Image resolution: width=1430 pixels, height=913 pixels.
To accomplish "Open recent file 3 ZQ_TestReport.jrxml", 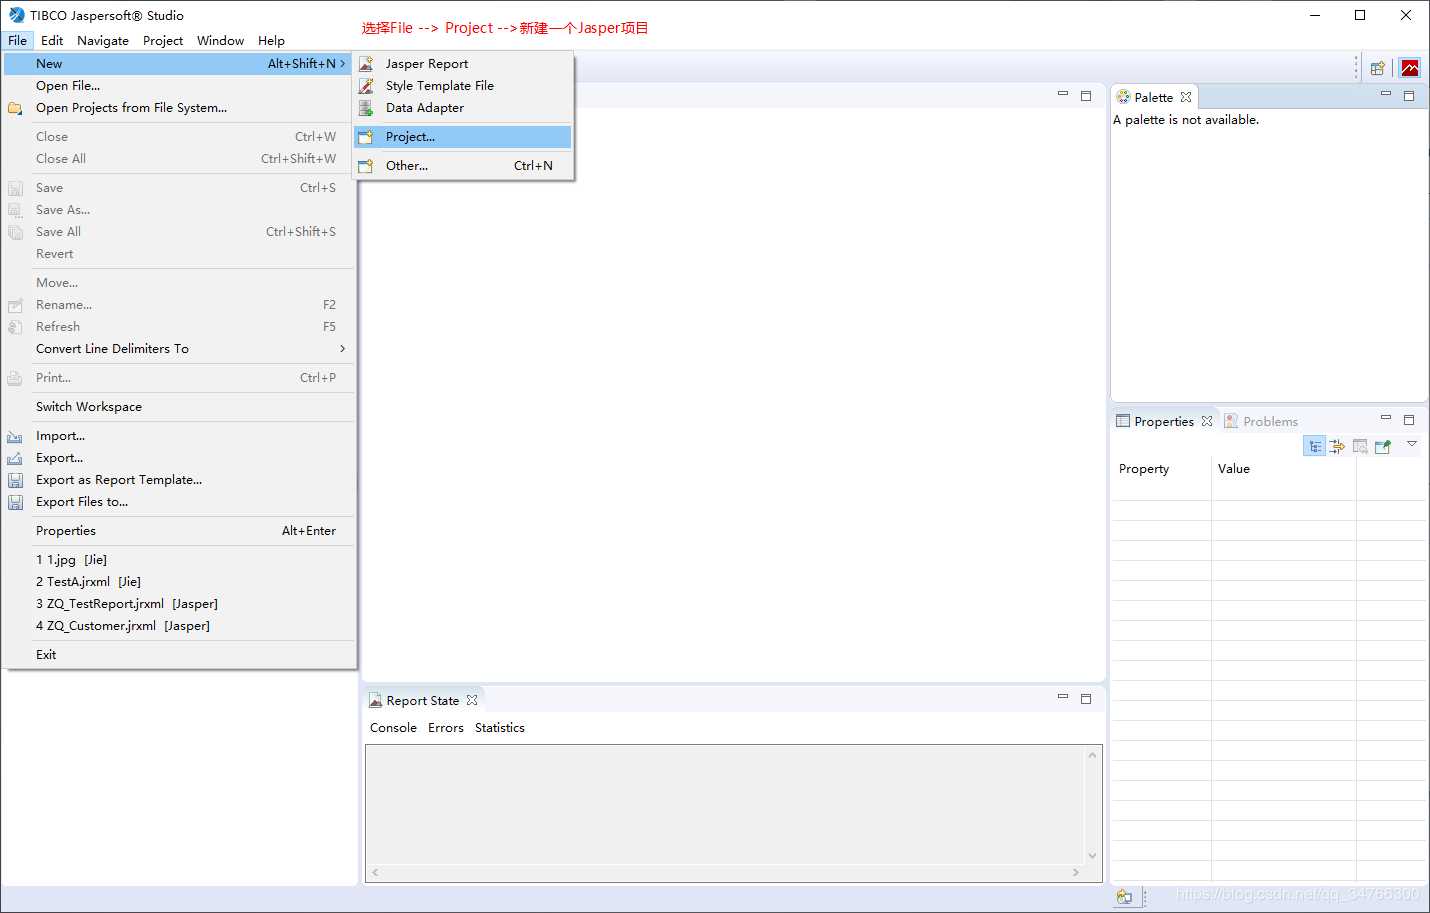I will (180, 604).
